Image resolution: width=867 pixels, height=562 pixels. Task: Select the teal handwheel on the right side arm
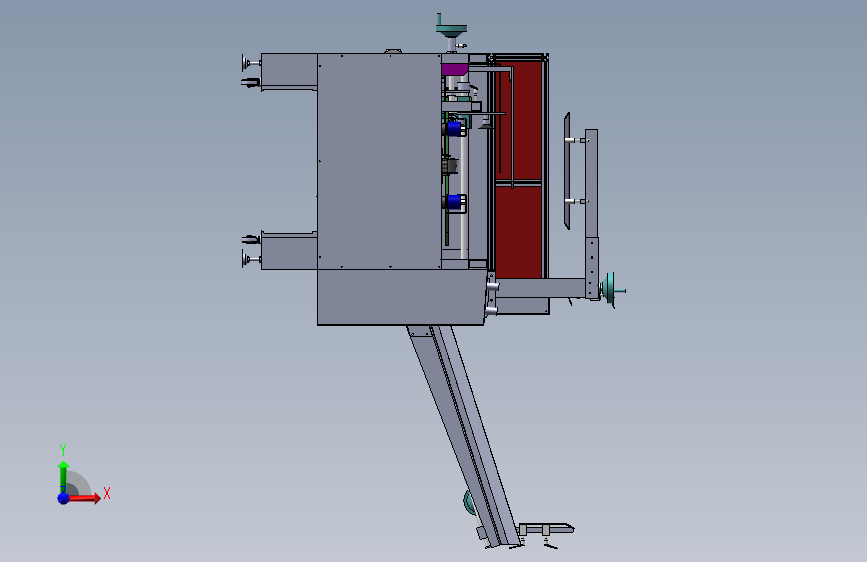(x=611, y=289)
